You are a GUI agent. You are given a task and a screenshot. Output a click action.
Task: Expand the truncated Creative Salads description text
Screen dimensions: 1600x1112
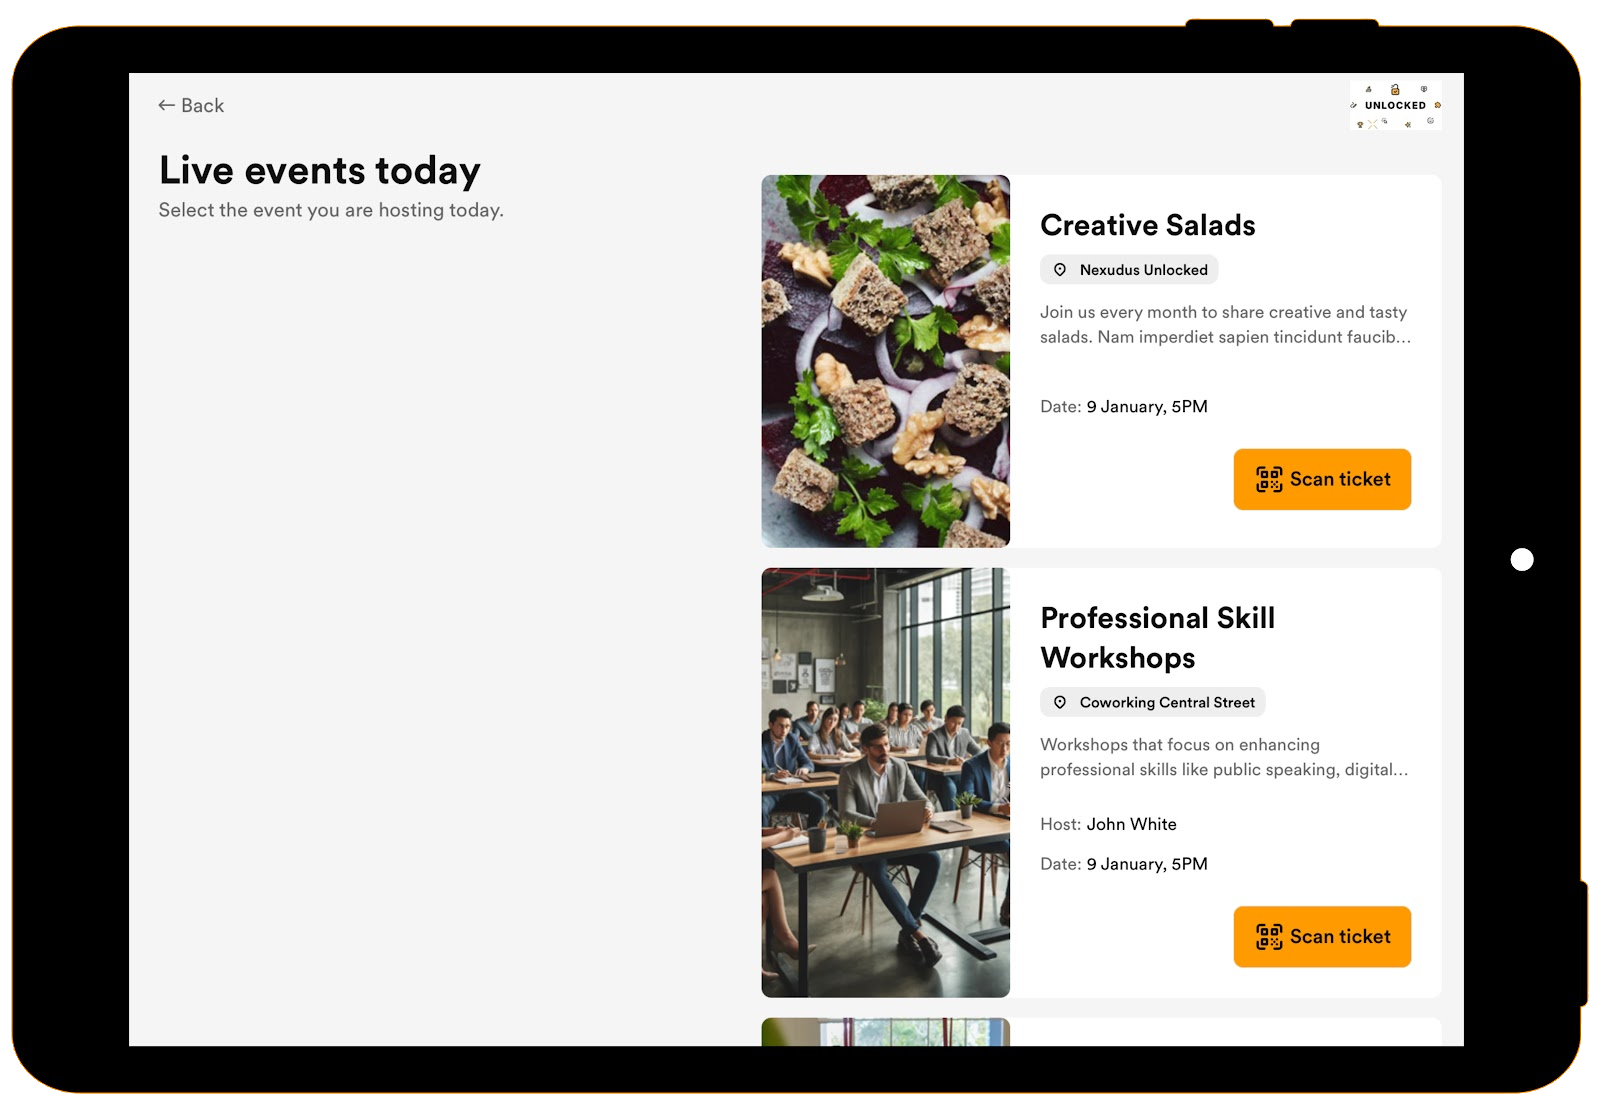pyautogui.click(x=1225, y=325)
